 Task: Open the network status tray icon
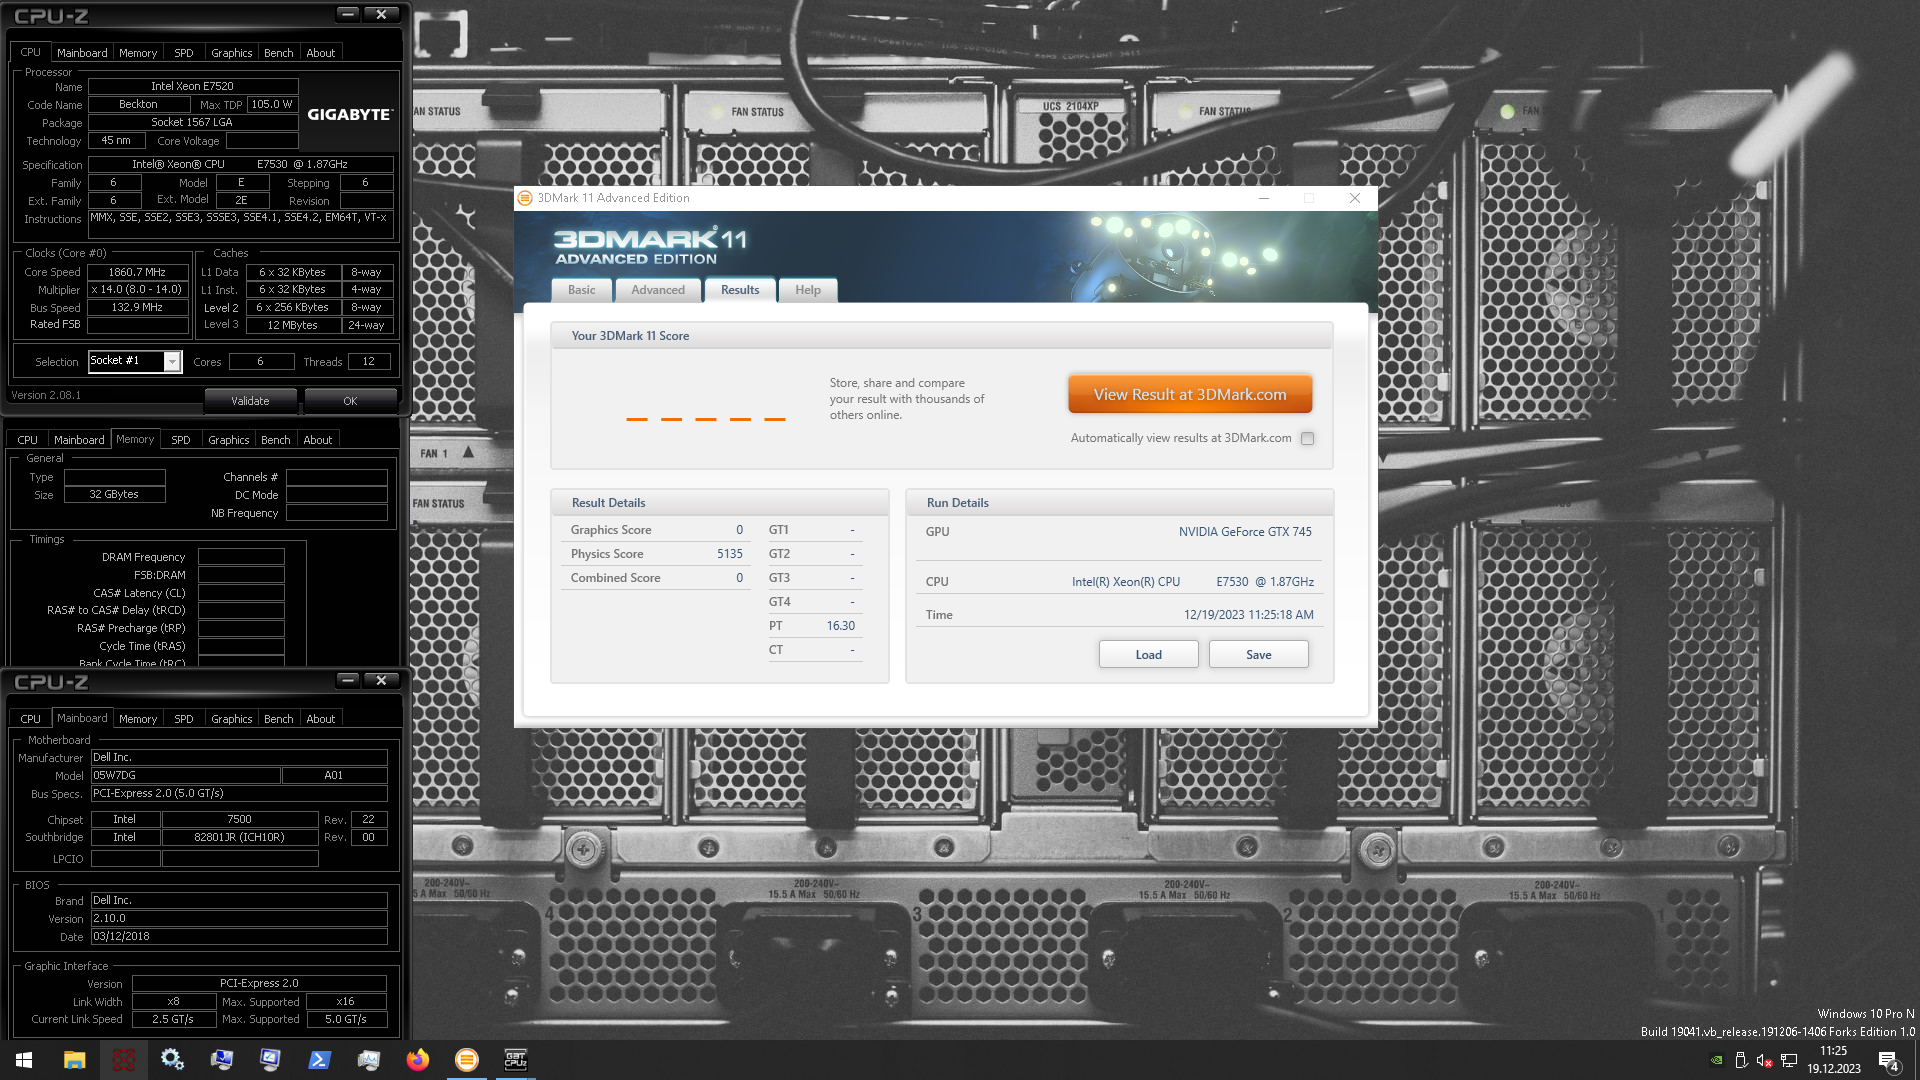1789,1060
